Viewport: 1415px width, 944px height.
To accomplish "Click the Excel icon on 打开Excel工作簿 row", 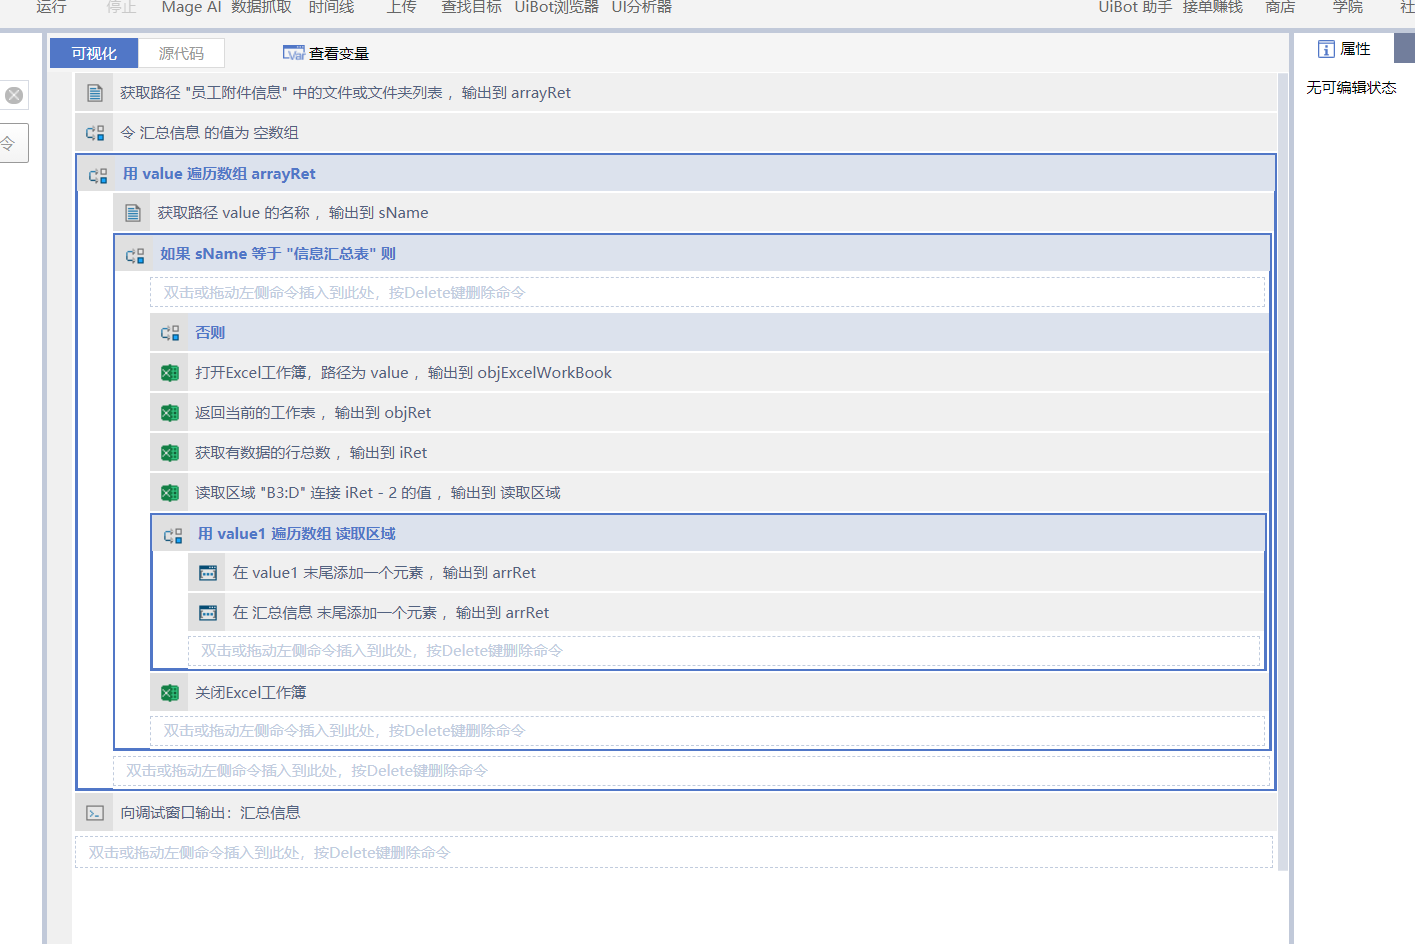I will pos(170,373).
